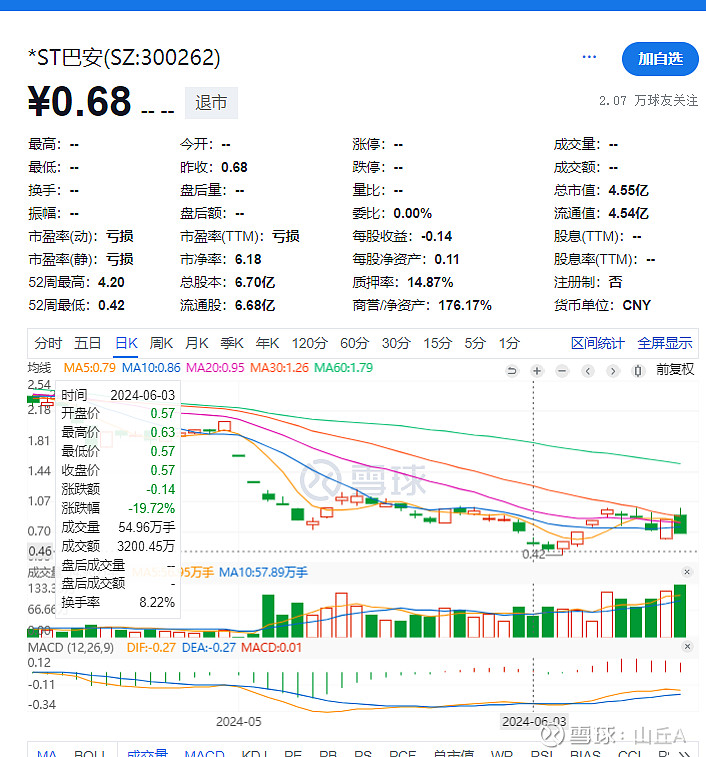Switch to the 分时 intraday tab

point(48,343)
